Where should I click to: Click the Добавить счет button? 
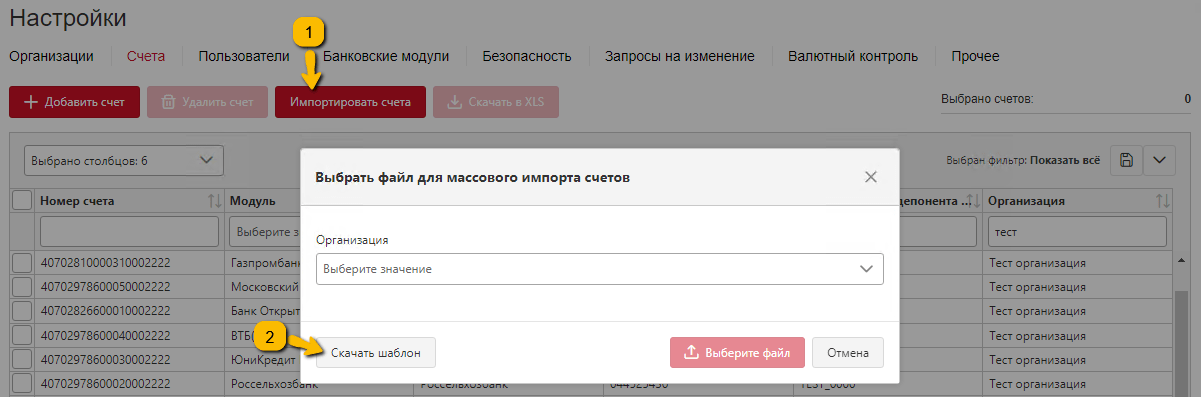(x=74, y=102)
